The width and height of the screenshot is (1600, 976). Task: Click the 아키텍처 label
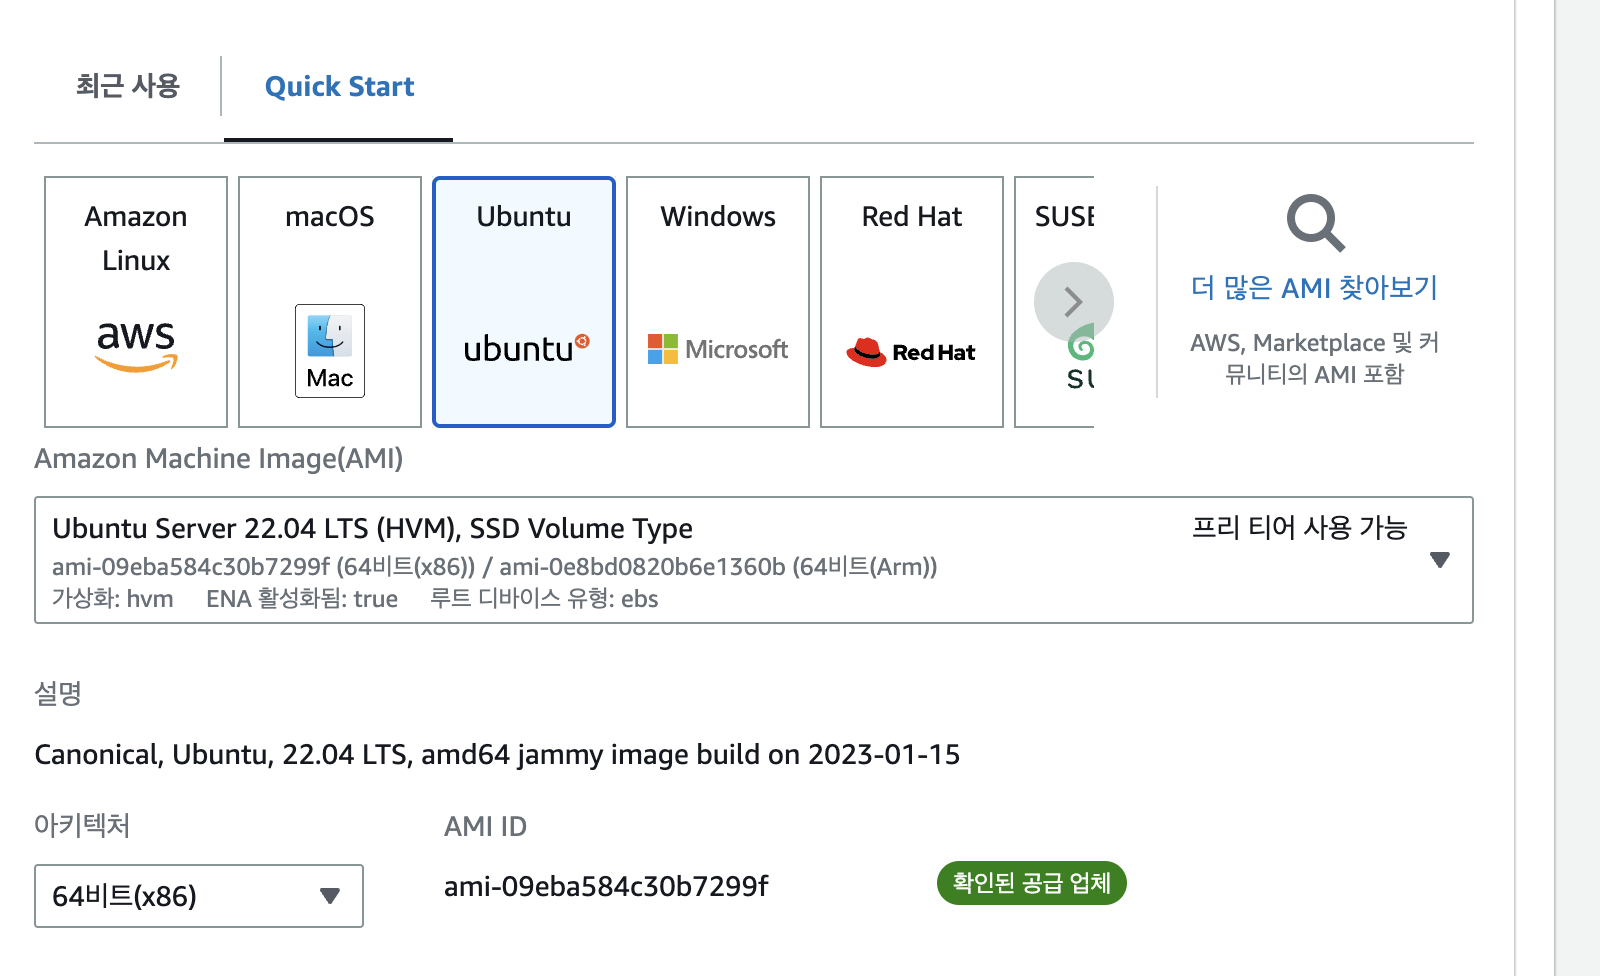(82, 825)
